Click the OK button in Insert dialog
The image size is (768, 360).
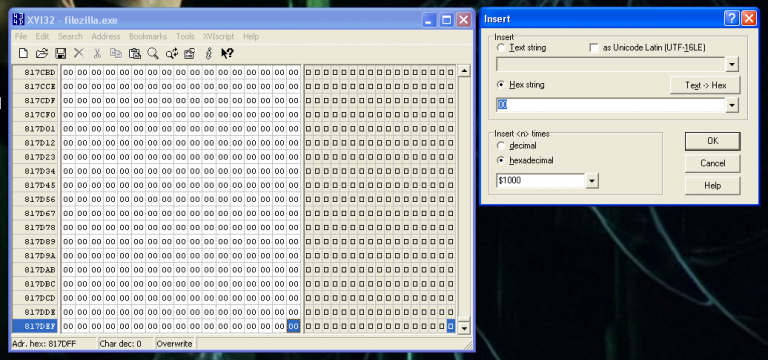(x=712, y=141)
